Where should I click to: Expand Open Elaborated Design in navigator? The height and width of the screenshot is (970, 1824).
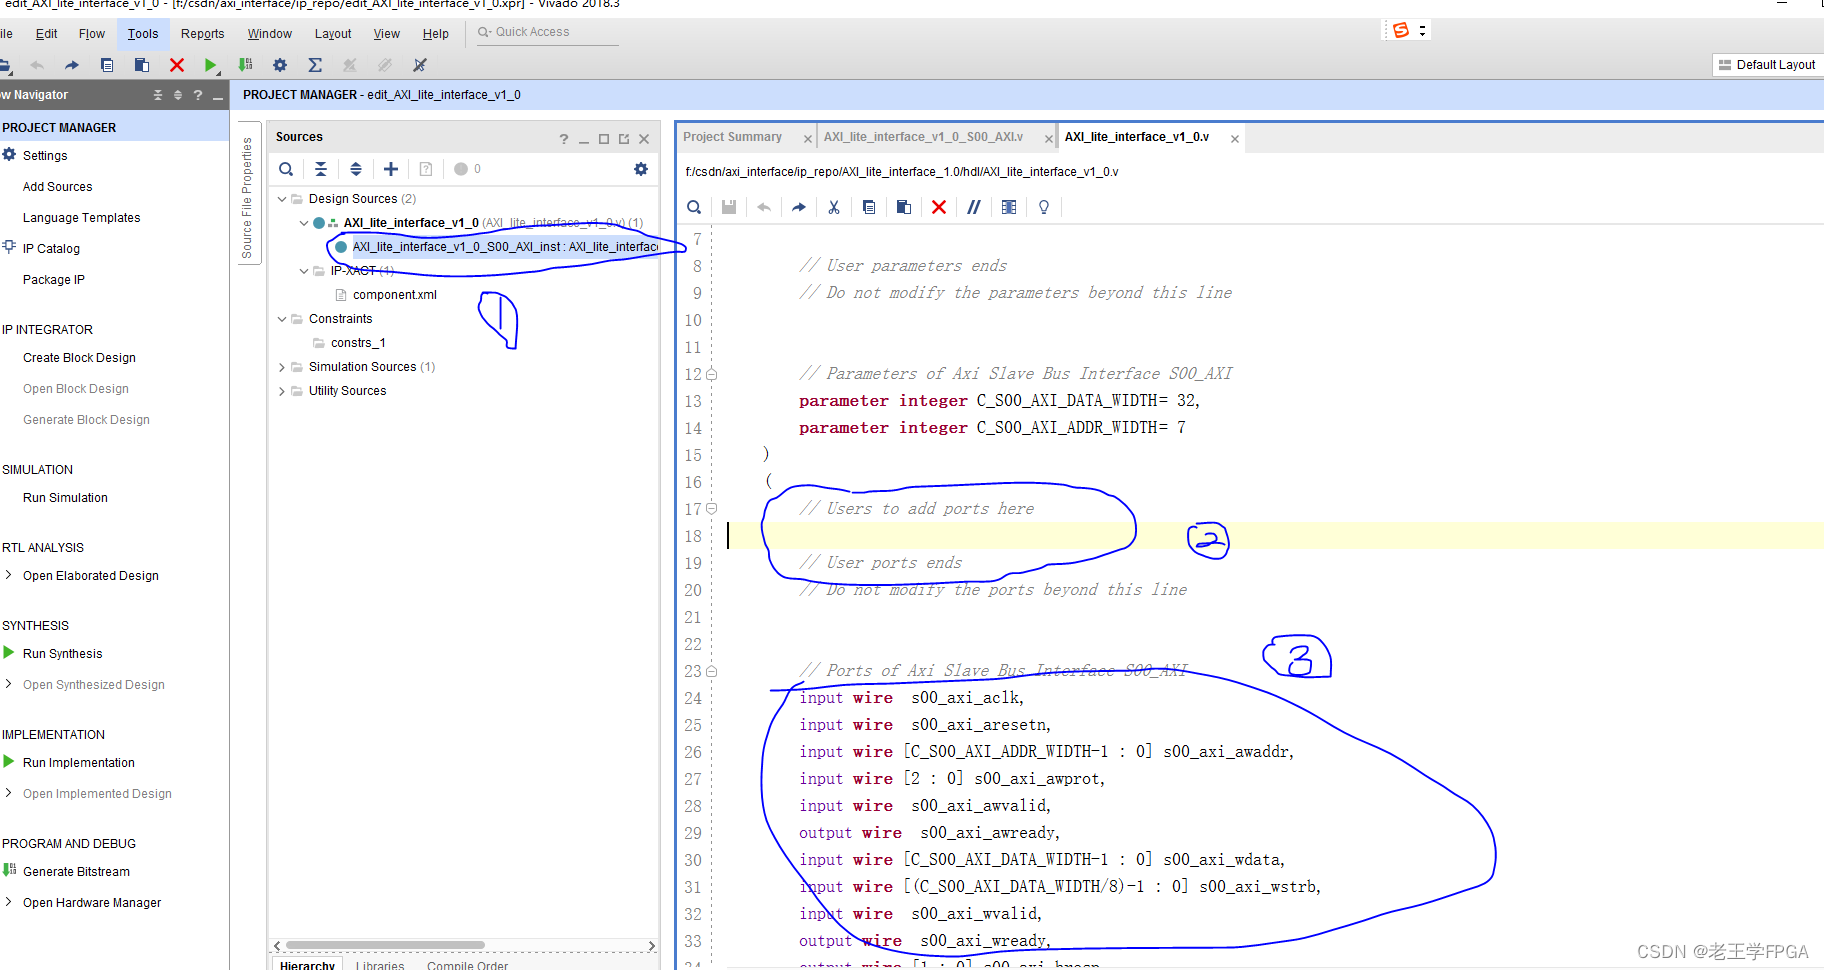[9, 575]
